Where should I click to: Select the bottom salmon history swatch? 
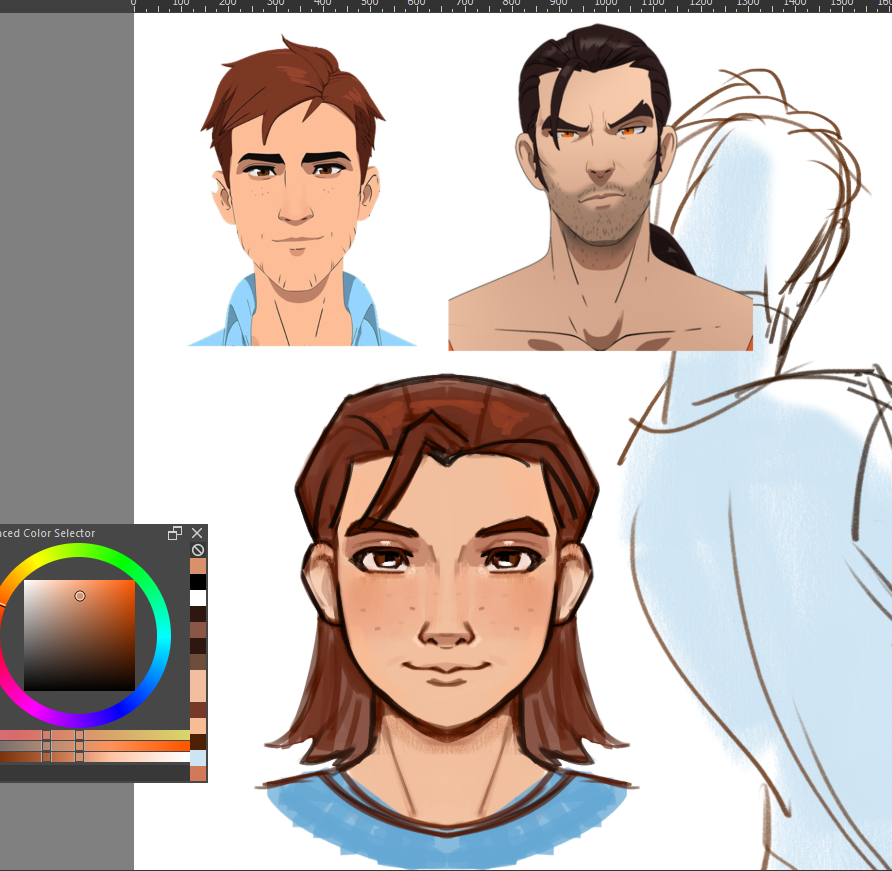198,774
